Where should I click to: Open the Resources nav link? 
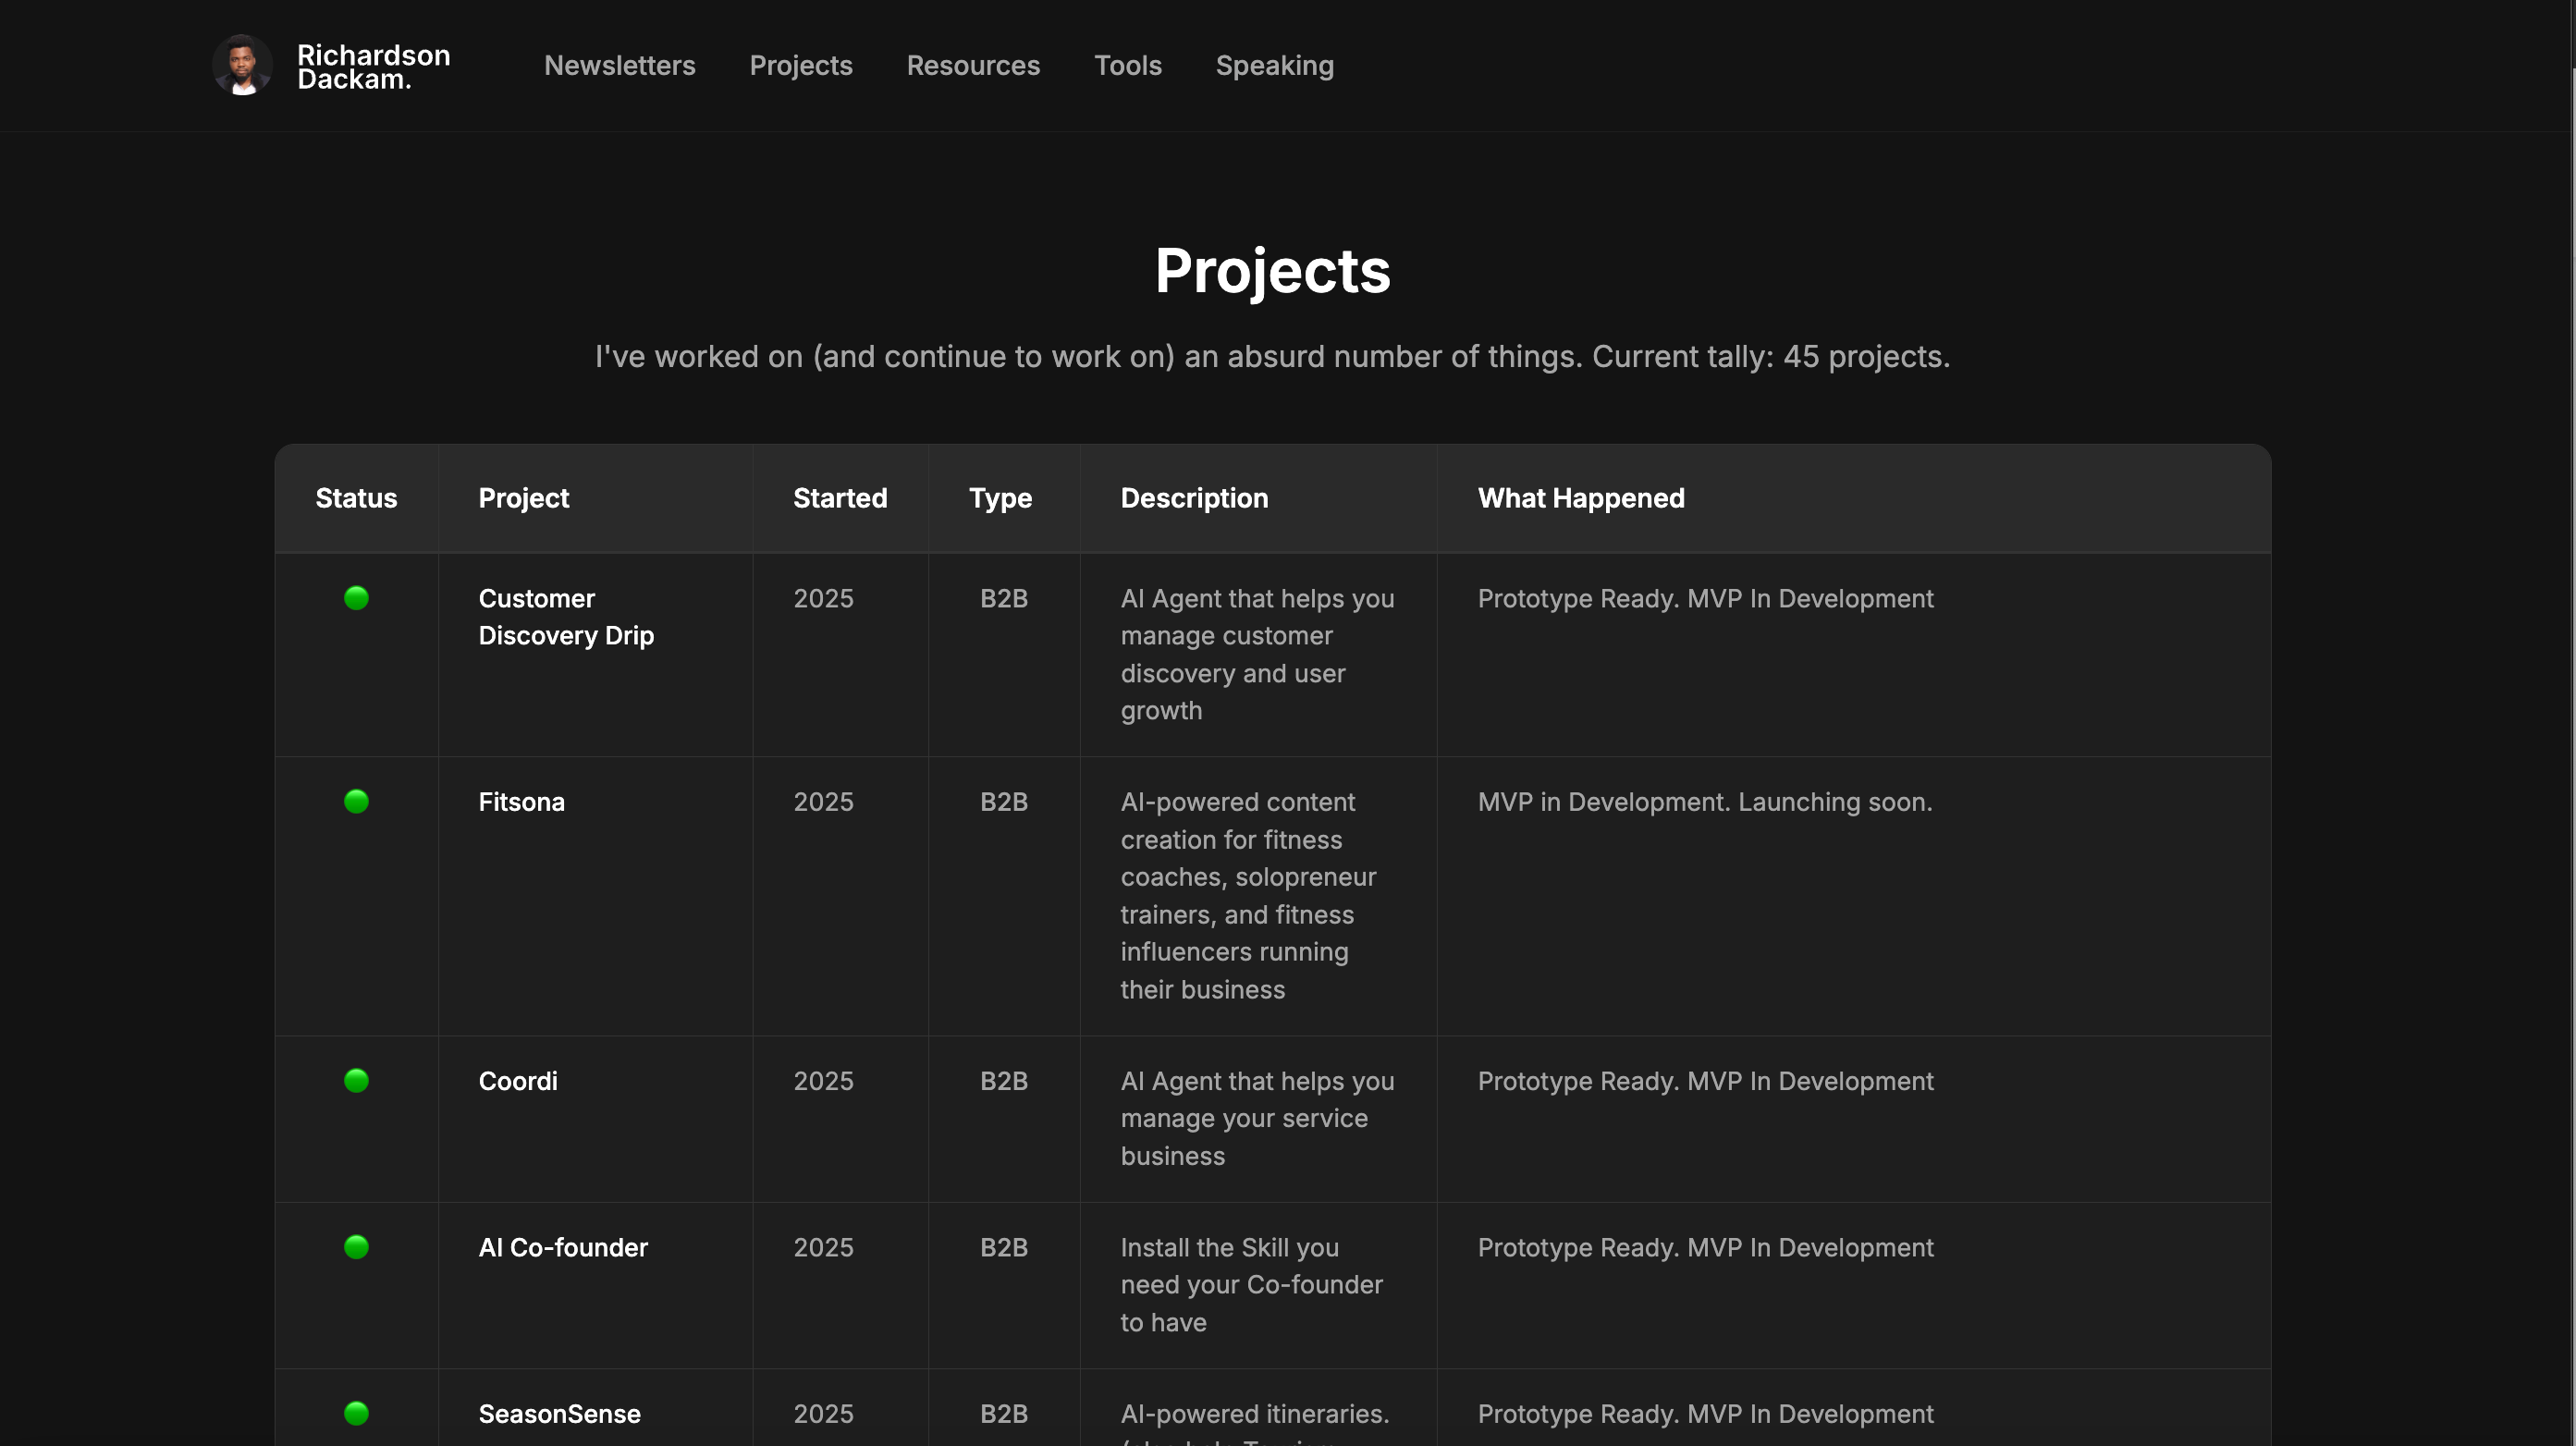click(972, 66)
